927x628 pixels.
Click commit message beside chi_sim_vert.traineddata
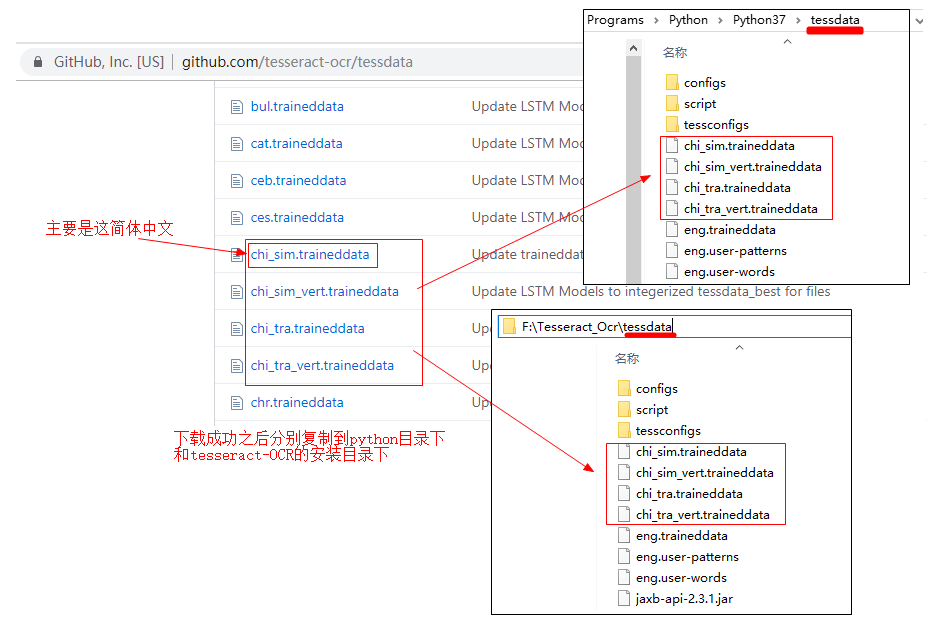click(x=651, y=292)
